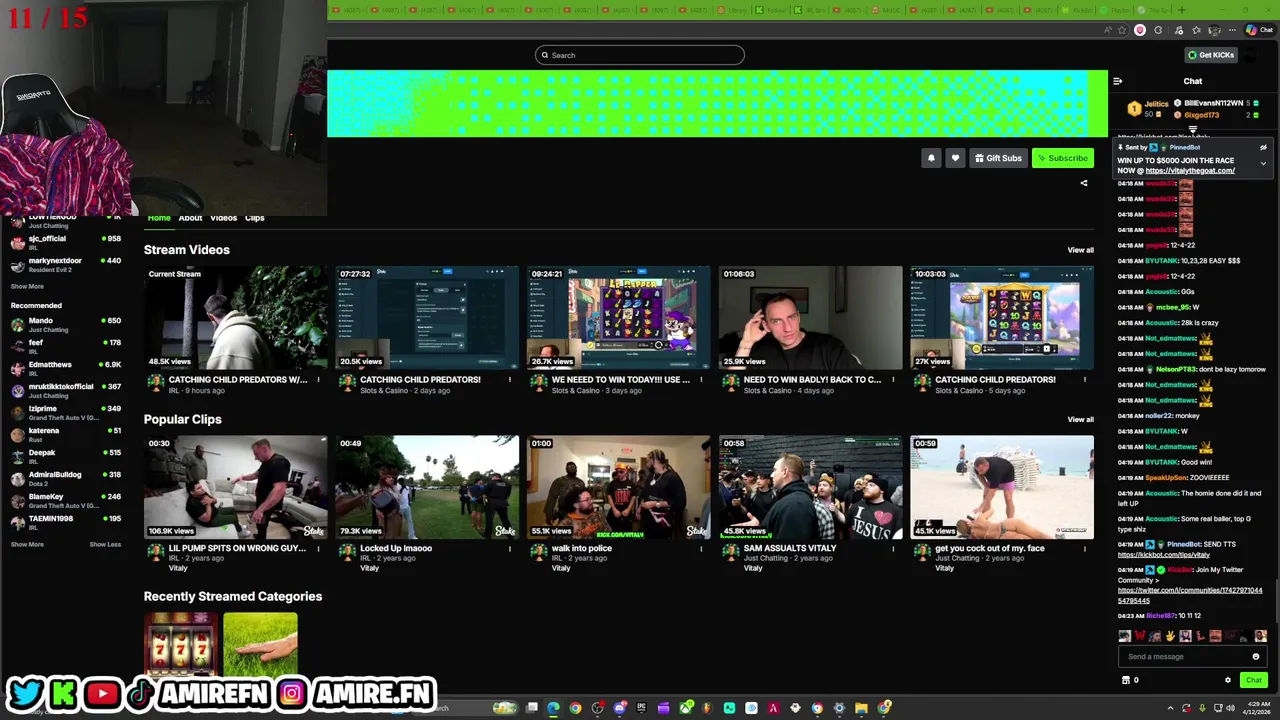Open options menu for NEED TO WIN BADLY video
Viewport: 1280px width, 720px height.
tap(893, 380)
